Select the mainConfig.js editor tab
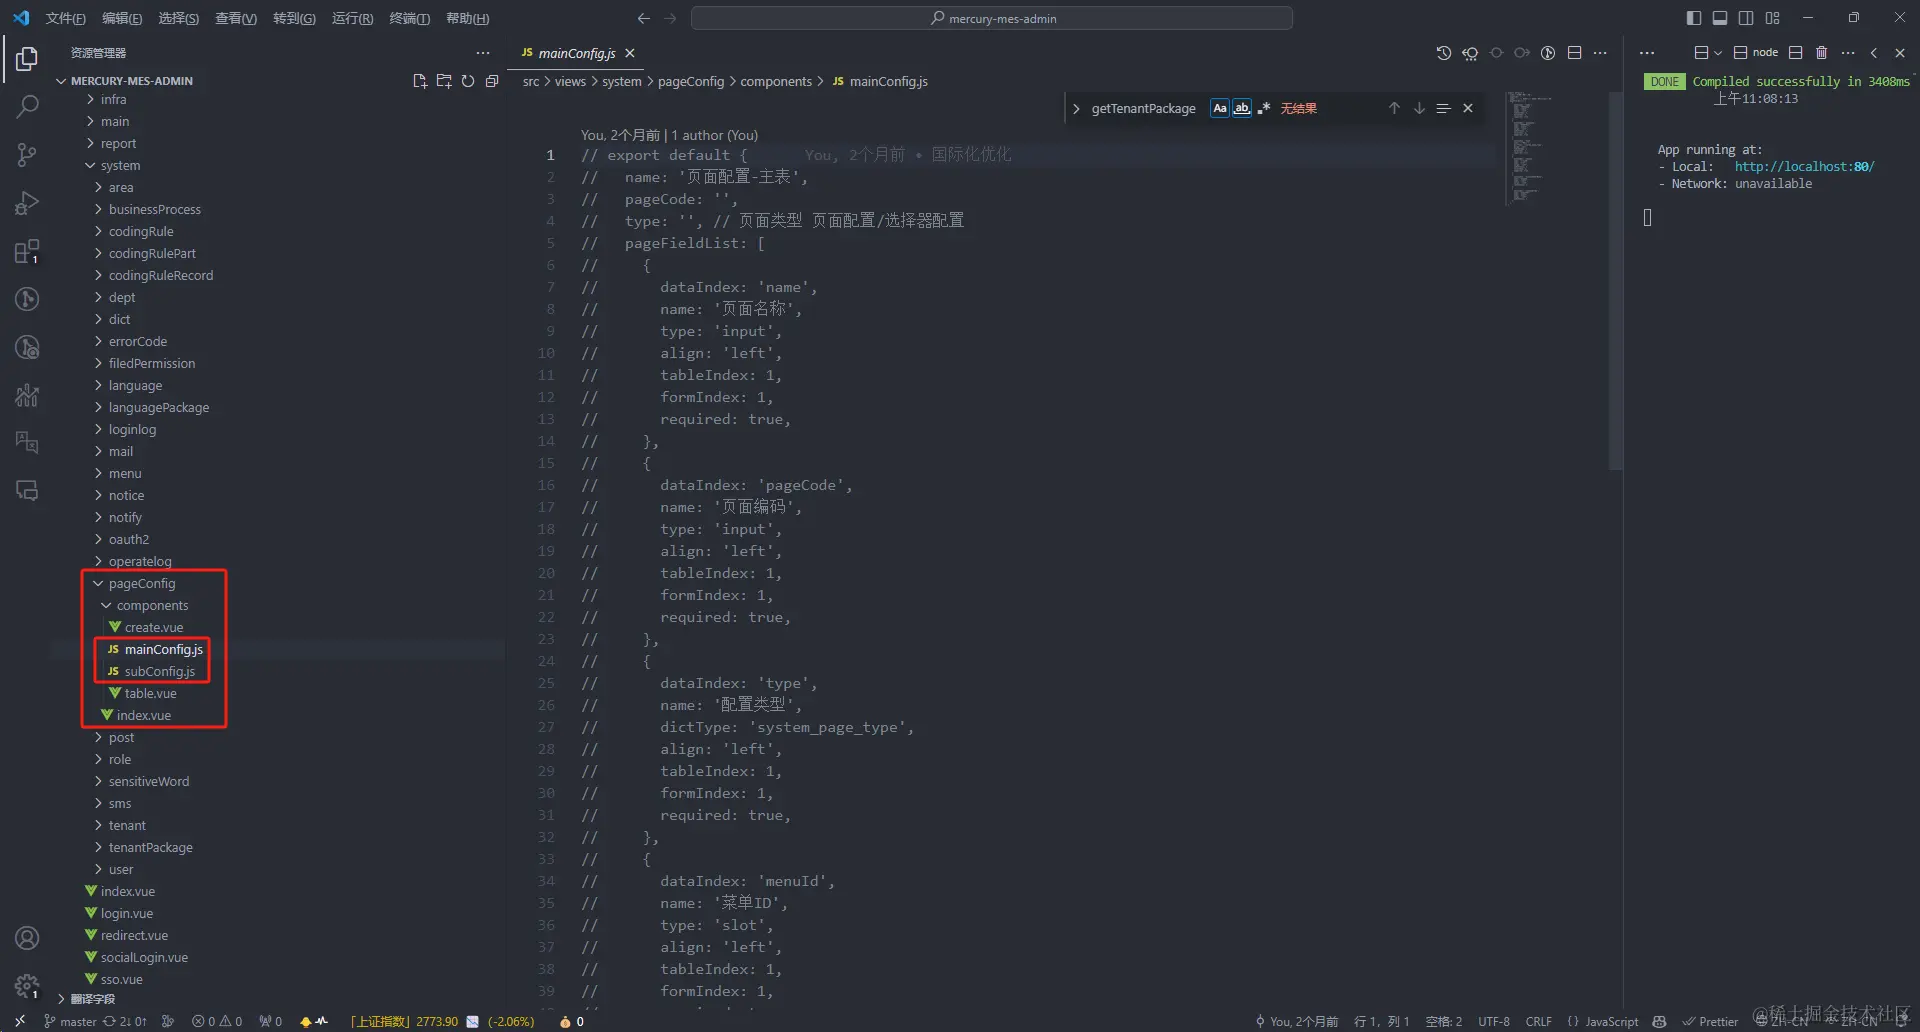The height and width of the screenshot is (1032, 1920). pyautogui.click(x=576, y=53)
